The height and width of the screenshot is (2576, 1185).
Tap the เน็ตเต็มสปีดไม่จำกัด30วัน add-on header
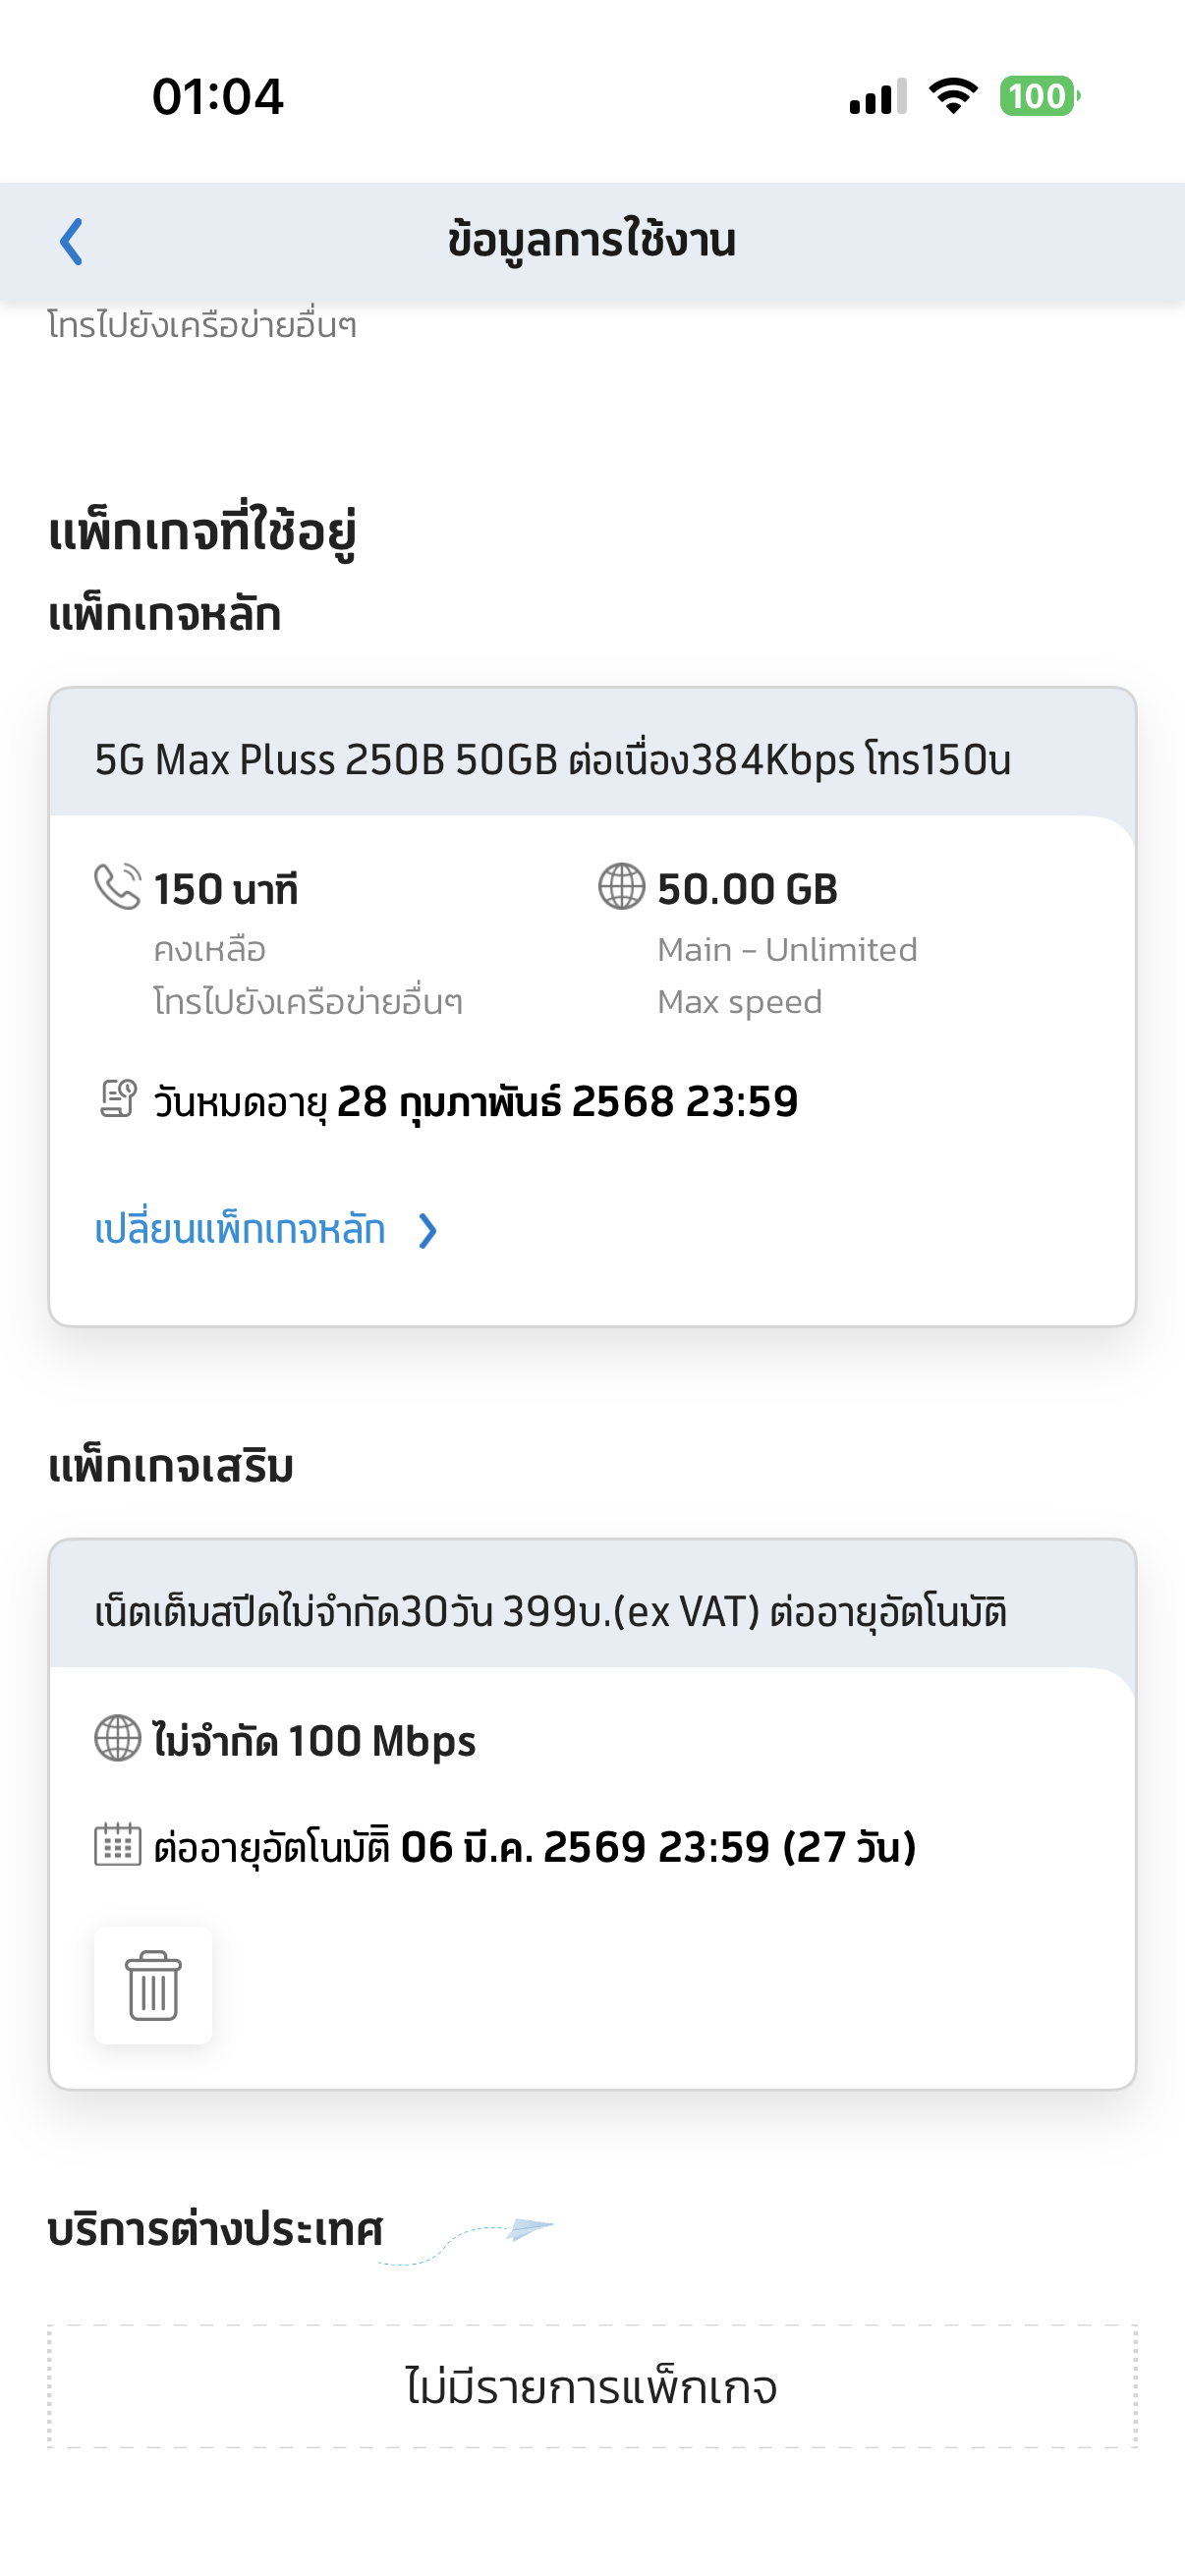pyautogui.click(x=550, y=1612)
